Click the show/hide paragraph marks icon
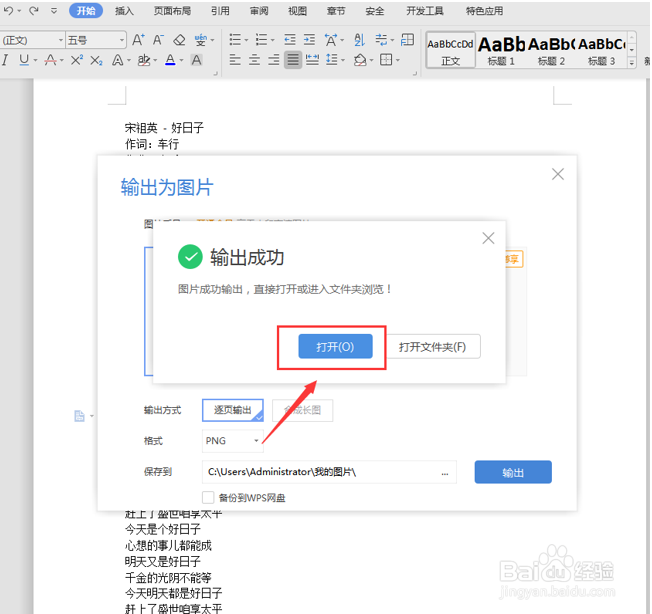652x614 pixels. pyautogui.click(x=381, y=40)
